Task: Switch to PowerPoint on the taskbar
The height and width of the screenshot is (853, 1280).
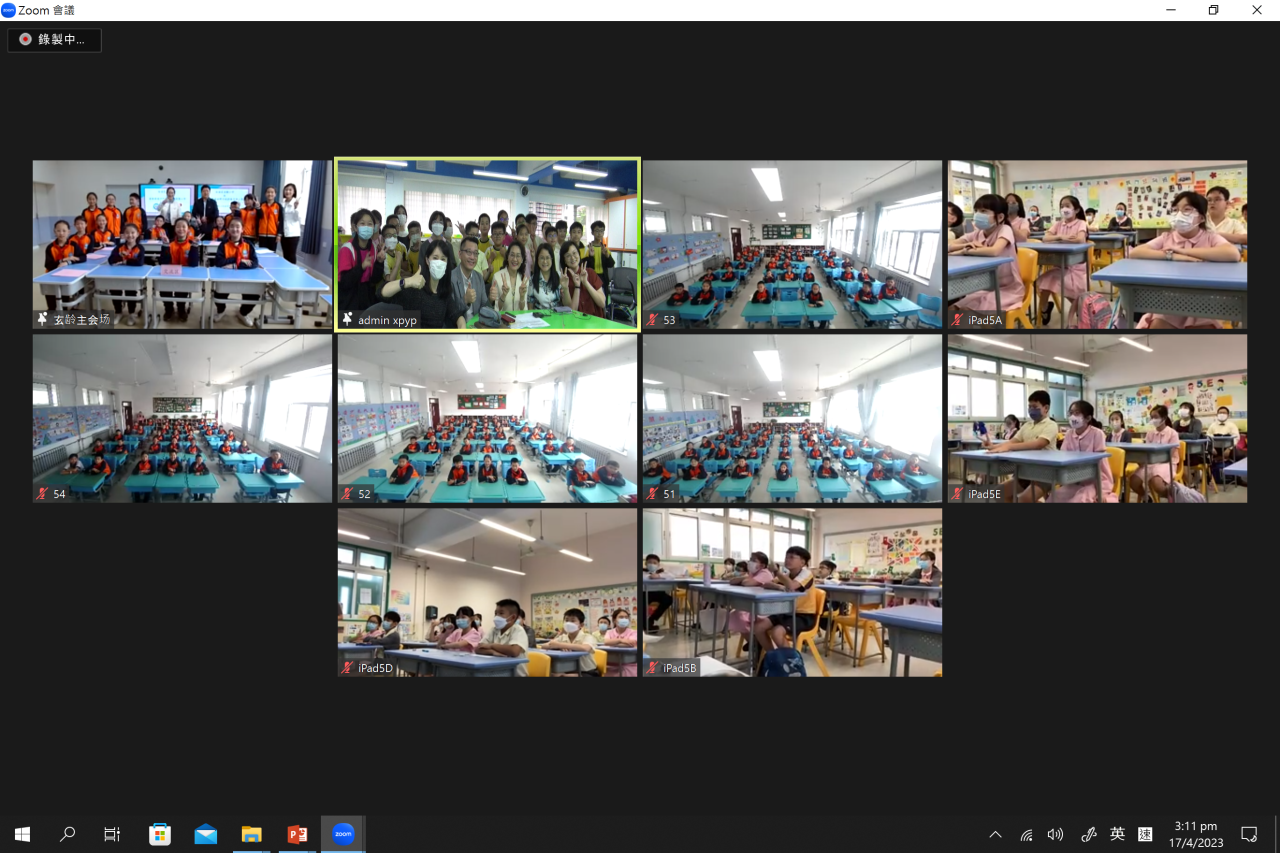Action: pos(297,834)
